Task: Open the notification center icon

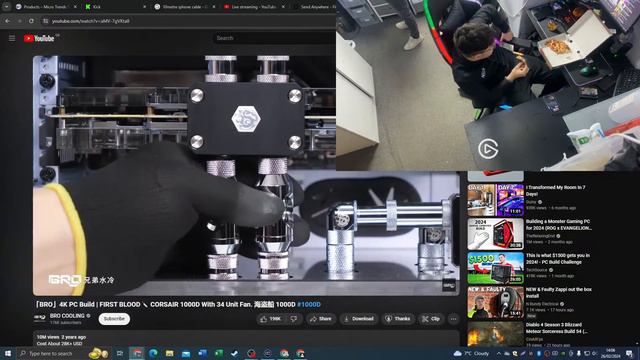Action: pos(629,353)
